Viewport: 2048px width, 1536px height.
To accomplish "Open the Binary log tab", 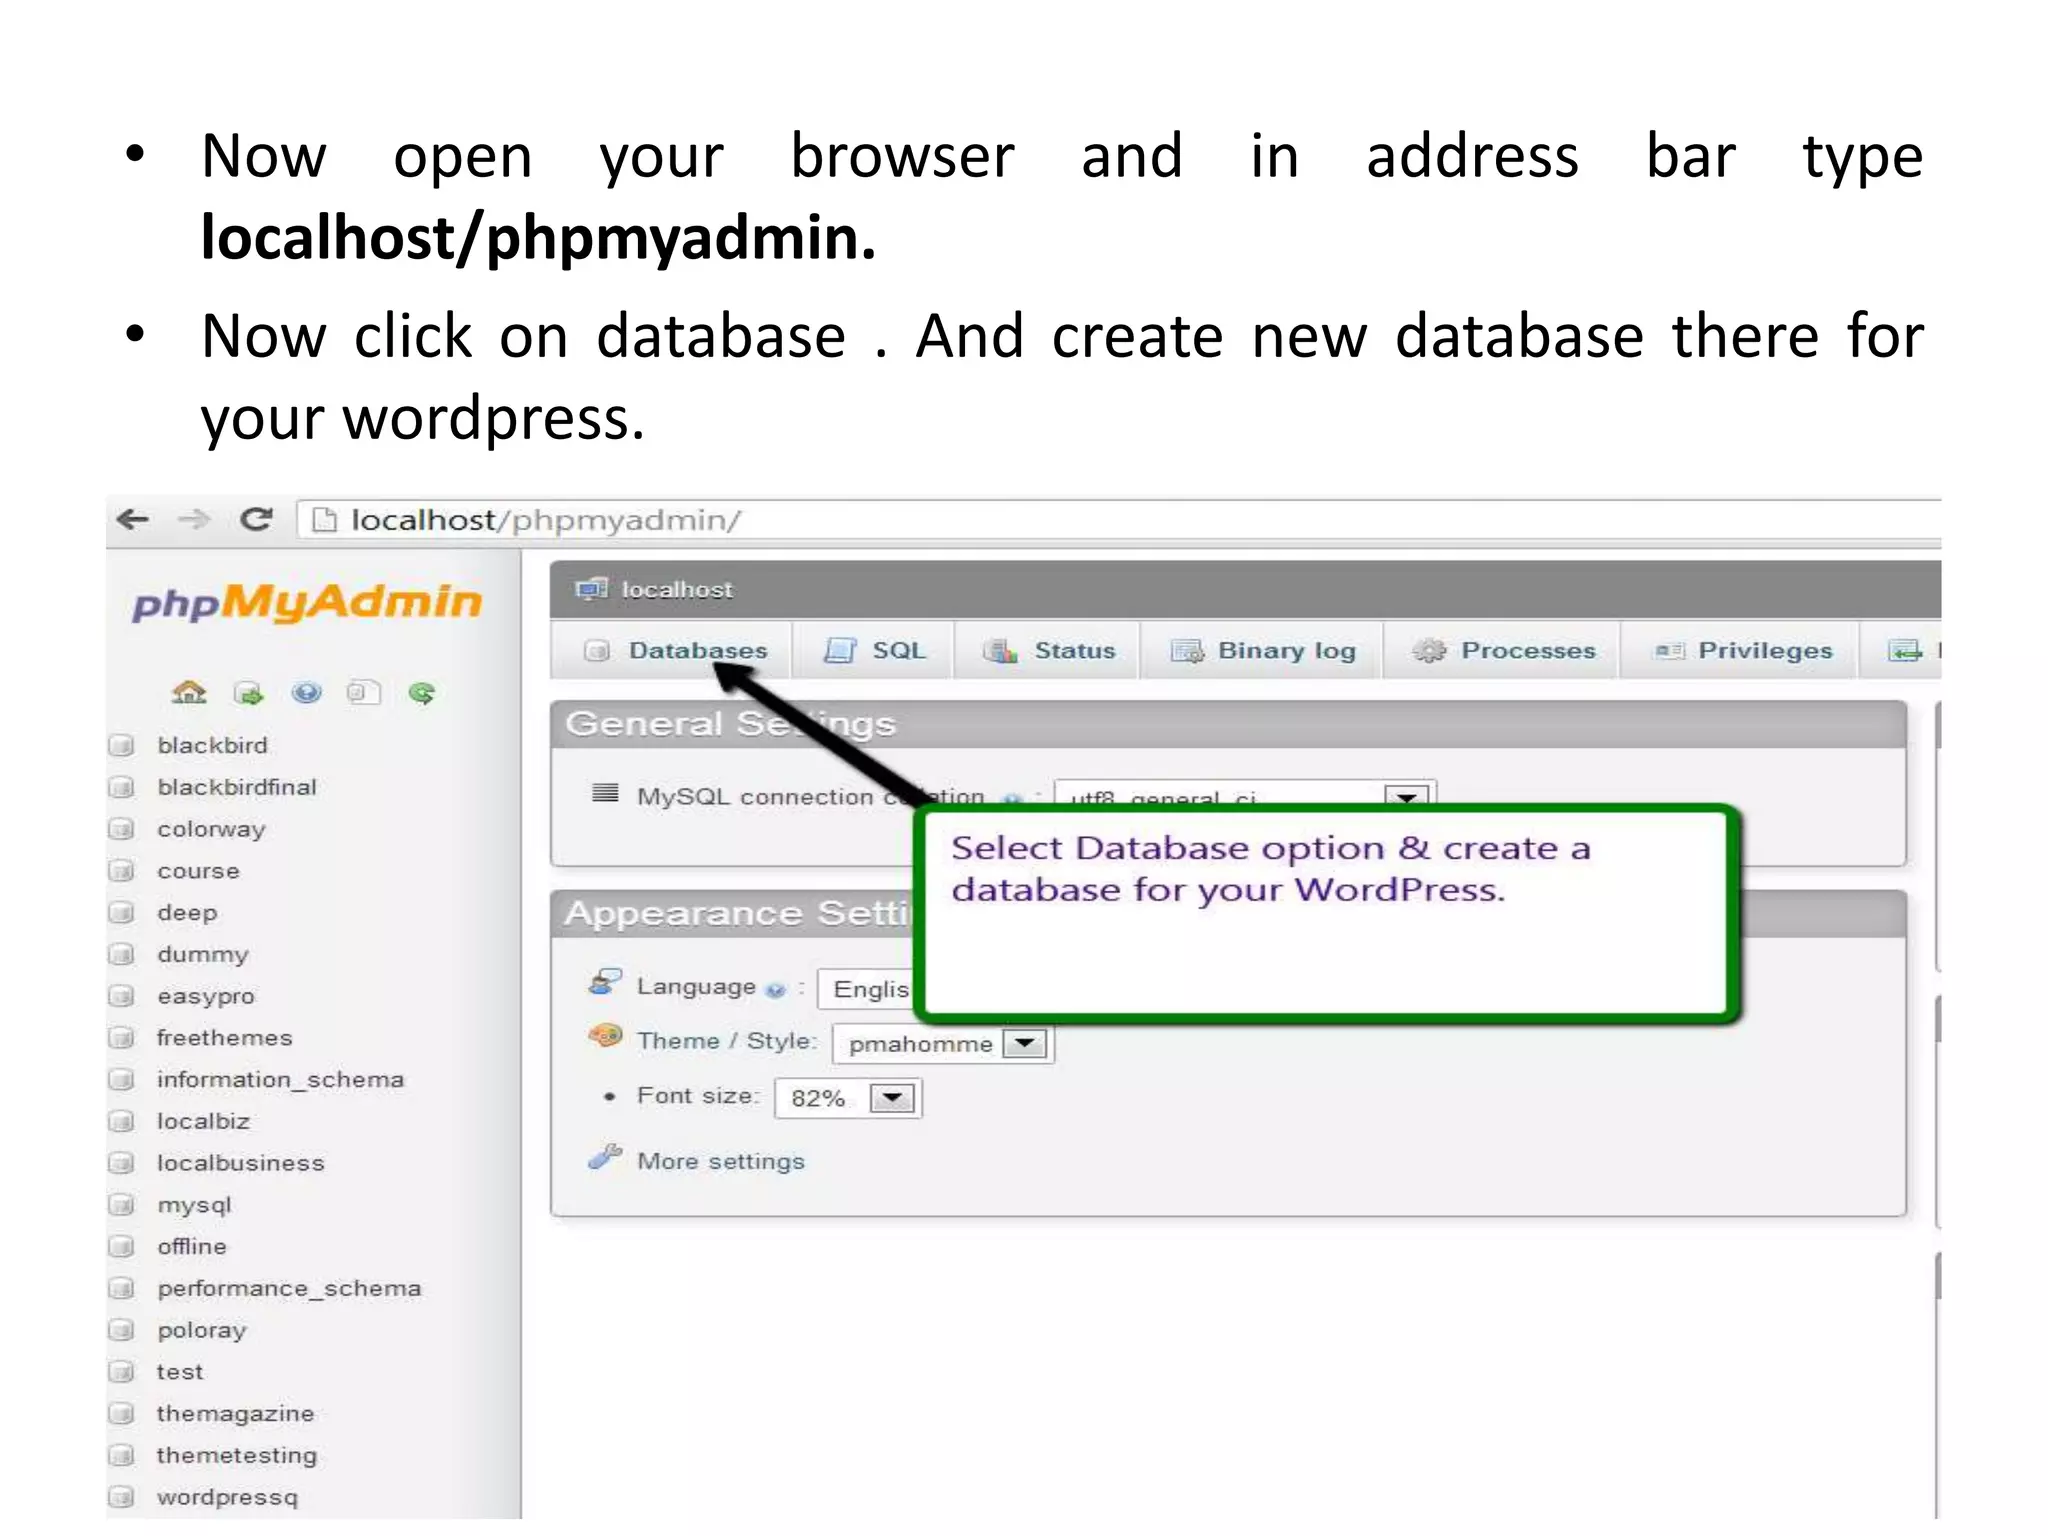I will [1263, 651].
